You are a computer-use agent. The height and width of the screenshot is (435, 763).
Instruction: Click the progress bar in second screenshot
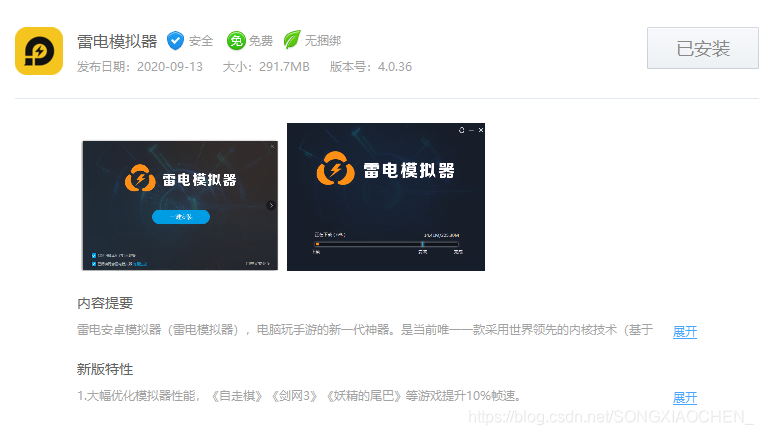(x=386, y=244)
